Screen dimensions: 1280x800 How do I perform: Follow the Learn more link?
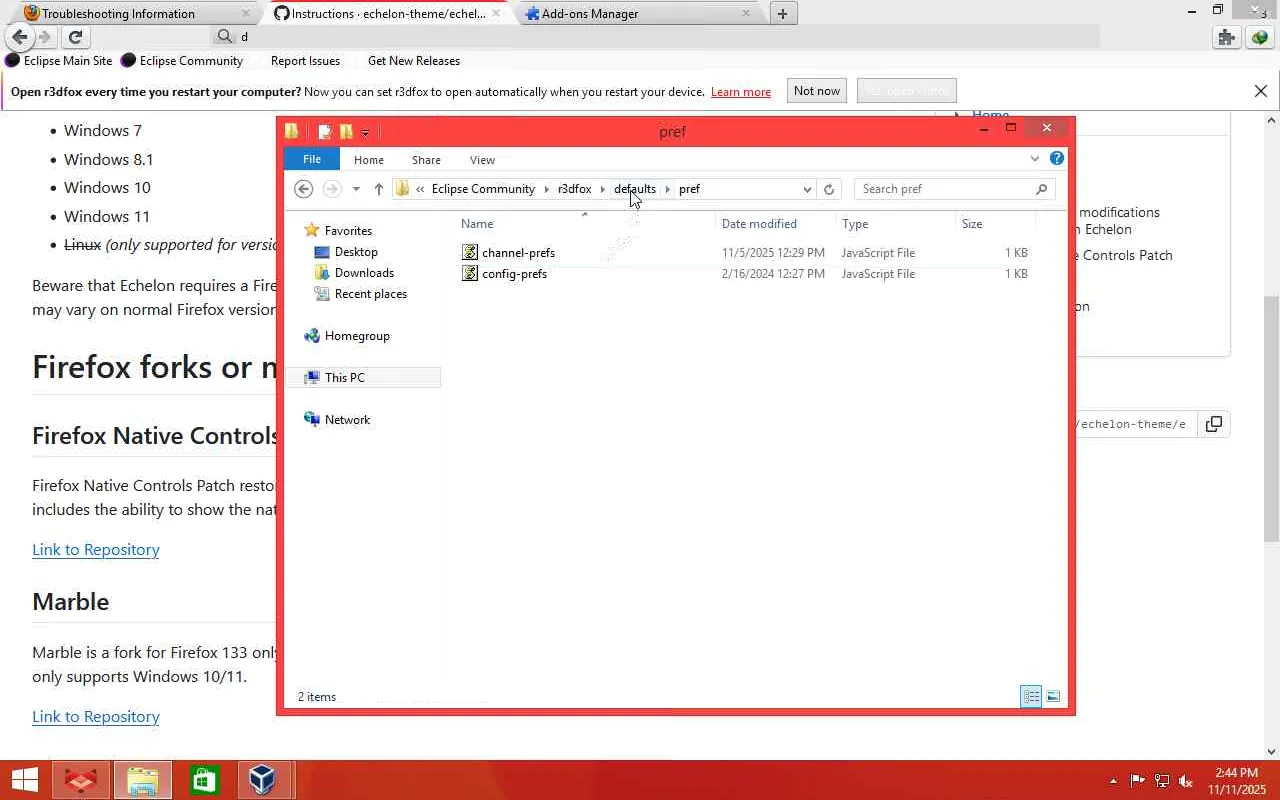(741, 92)
